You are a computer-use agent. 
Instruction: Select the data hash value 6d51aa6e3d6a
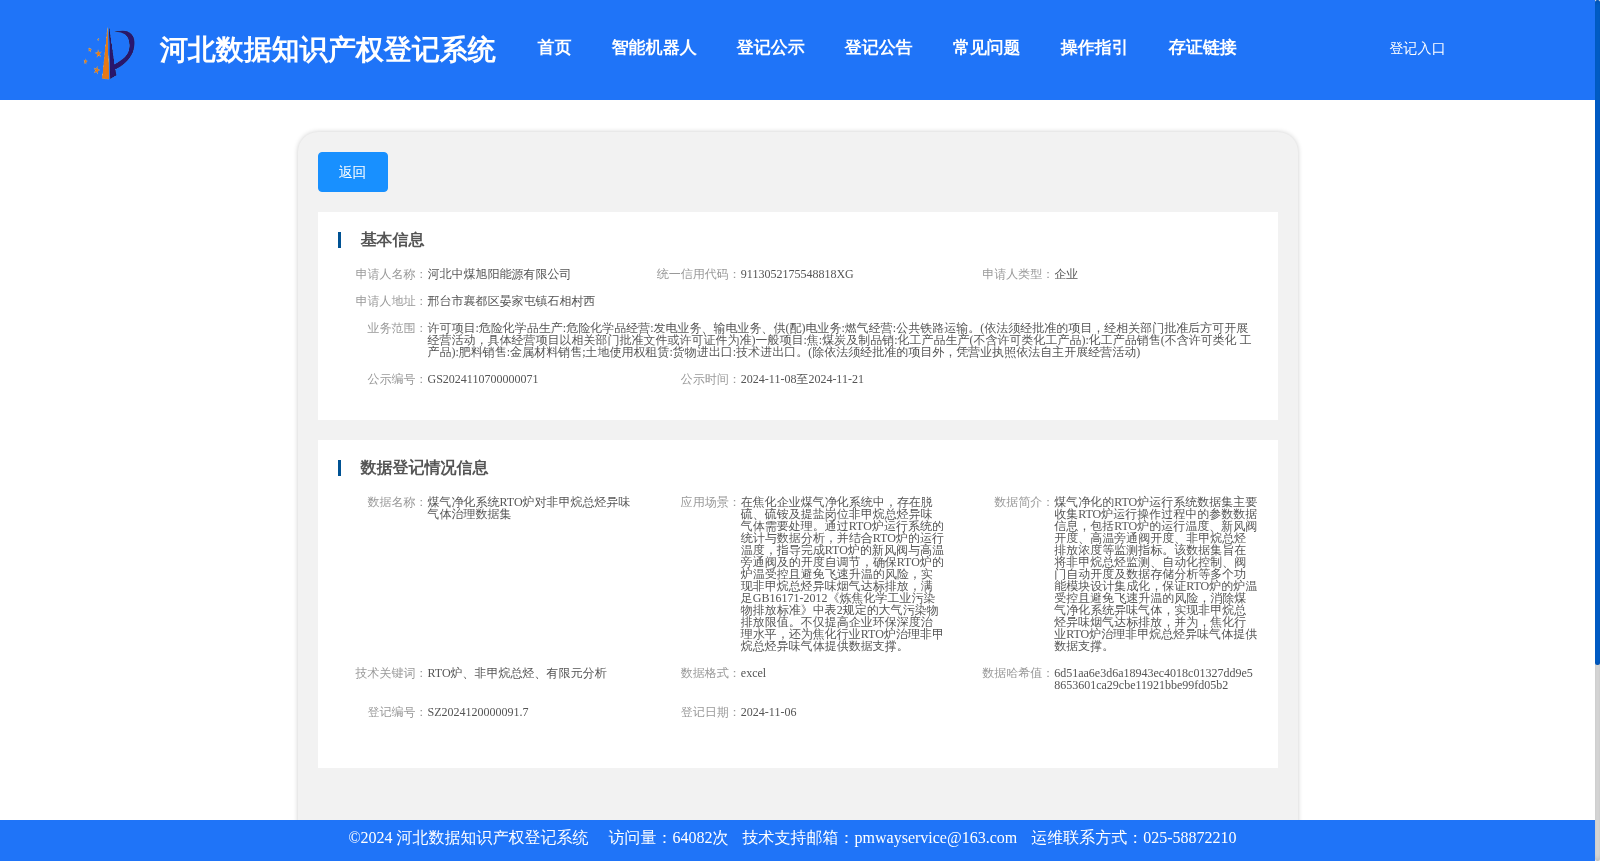1154,679
